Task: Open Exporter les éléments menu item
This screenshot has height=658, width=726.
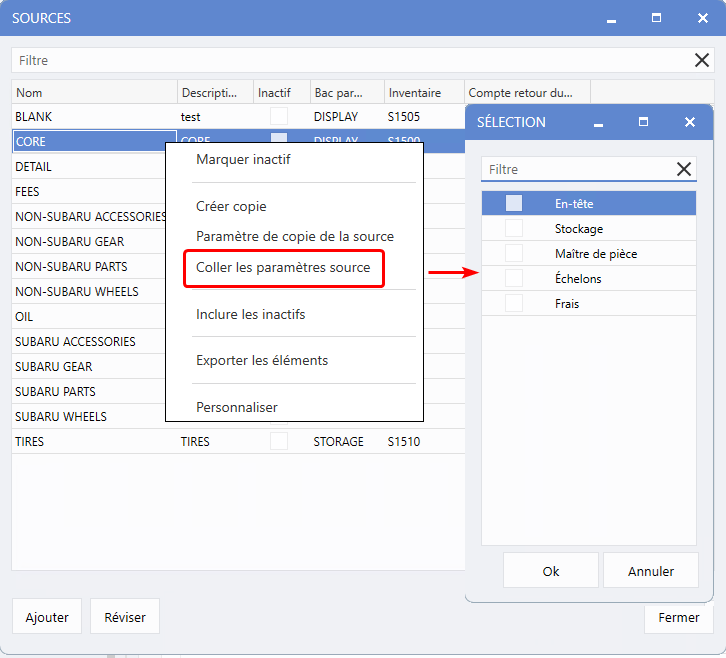Action: (x=262, y=360)
